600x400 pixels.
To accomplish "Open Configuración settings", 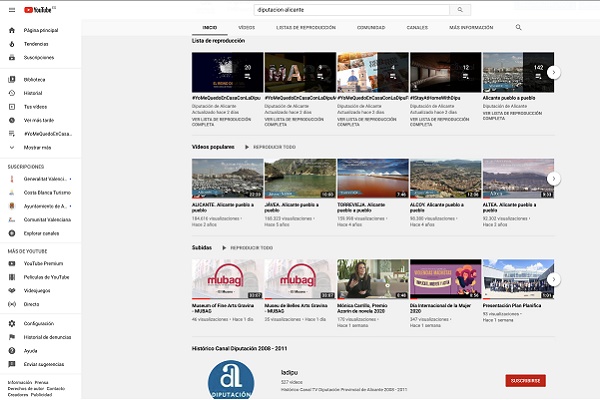I will (x=41, y=323).
